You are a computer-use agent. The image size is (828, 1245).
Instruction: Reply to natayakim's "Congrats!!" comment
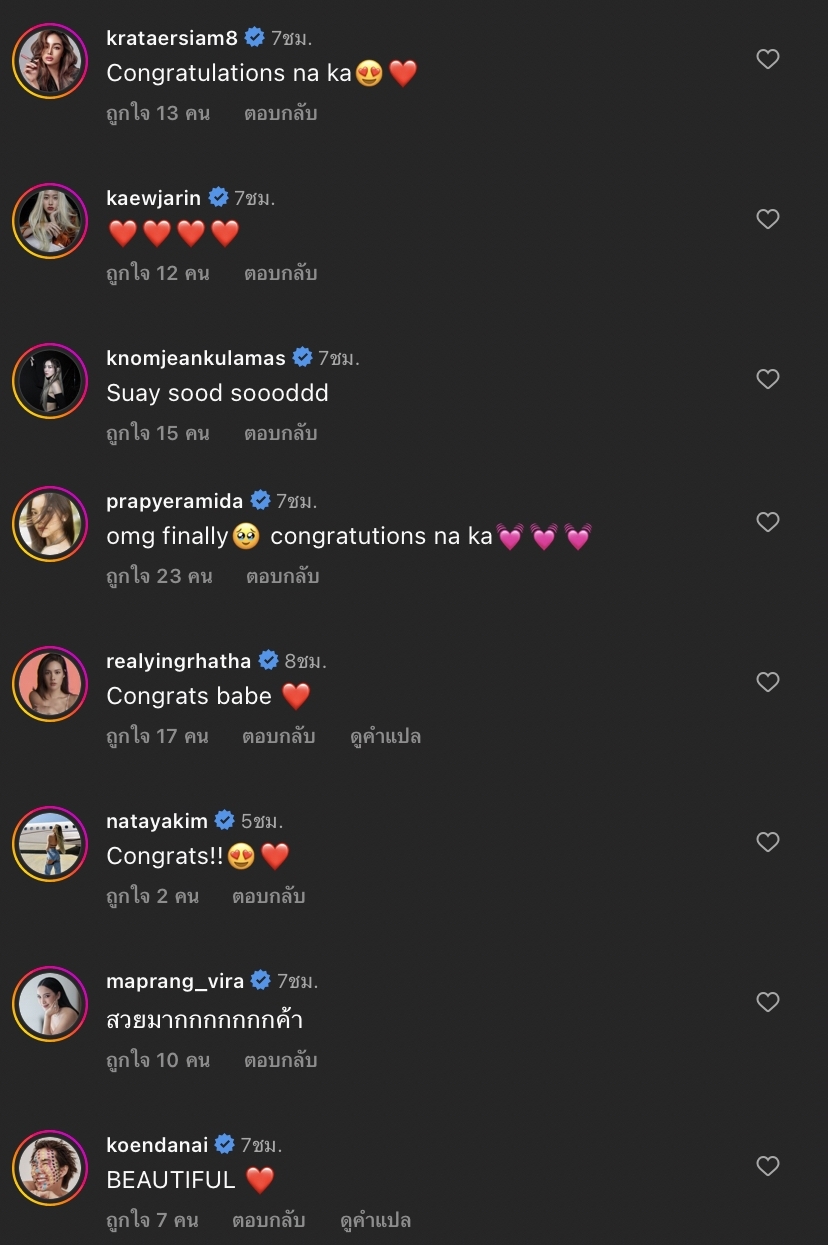coord(268,896)
